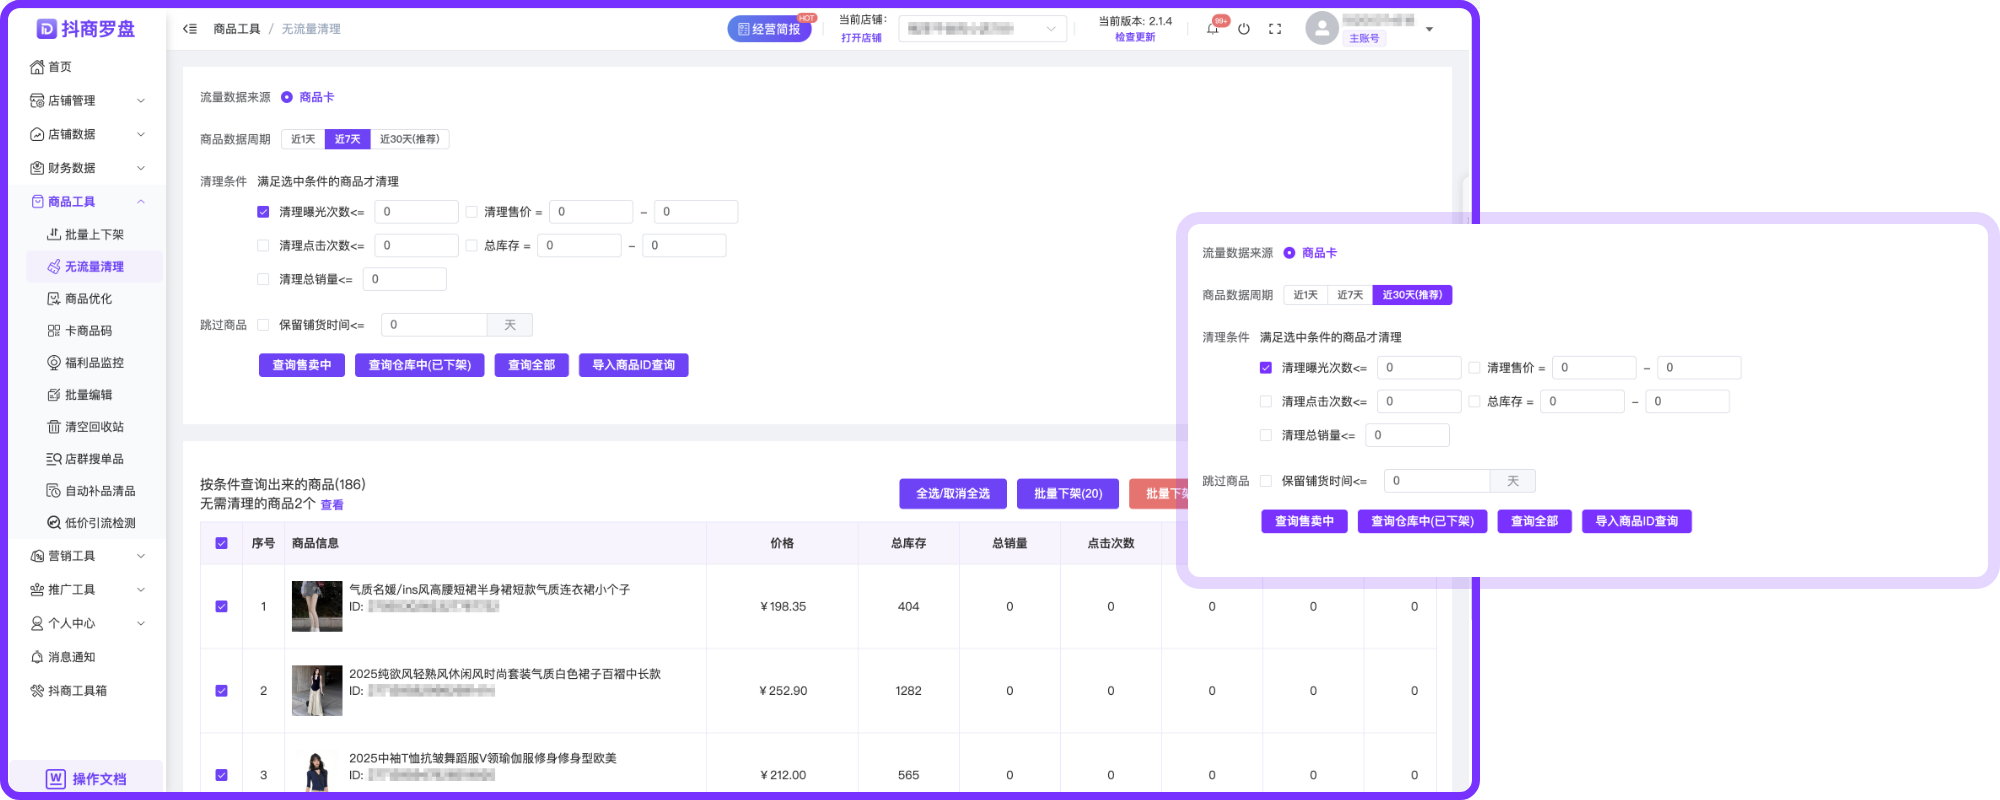Screen dimensions: 2000x800
Task: Open 操作文档 document icon at bottom
Action: pos(56,778)
